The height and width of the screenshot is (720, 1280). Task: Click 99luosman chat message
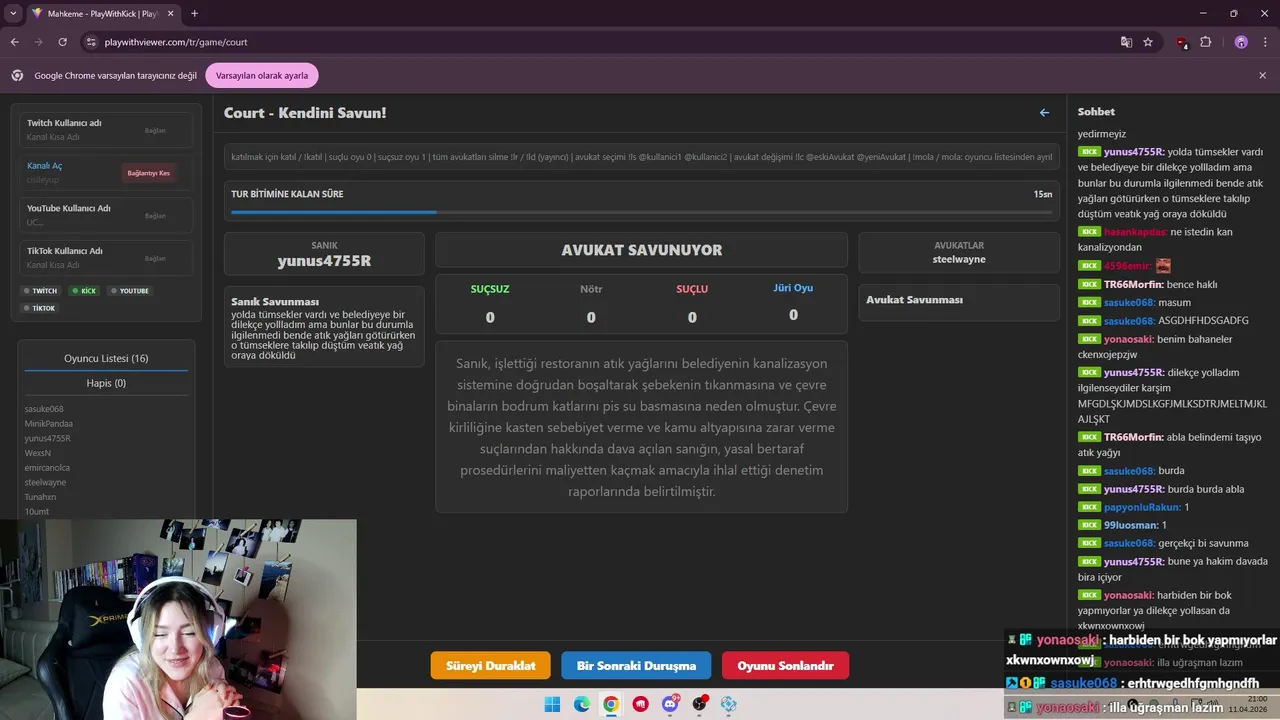pos(1122,525)
